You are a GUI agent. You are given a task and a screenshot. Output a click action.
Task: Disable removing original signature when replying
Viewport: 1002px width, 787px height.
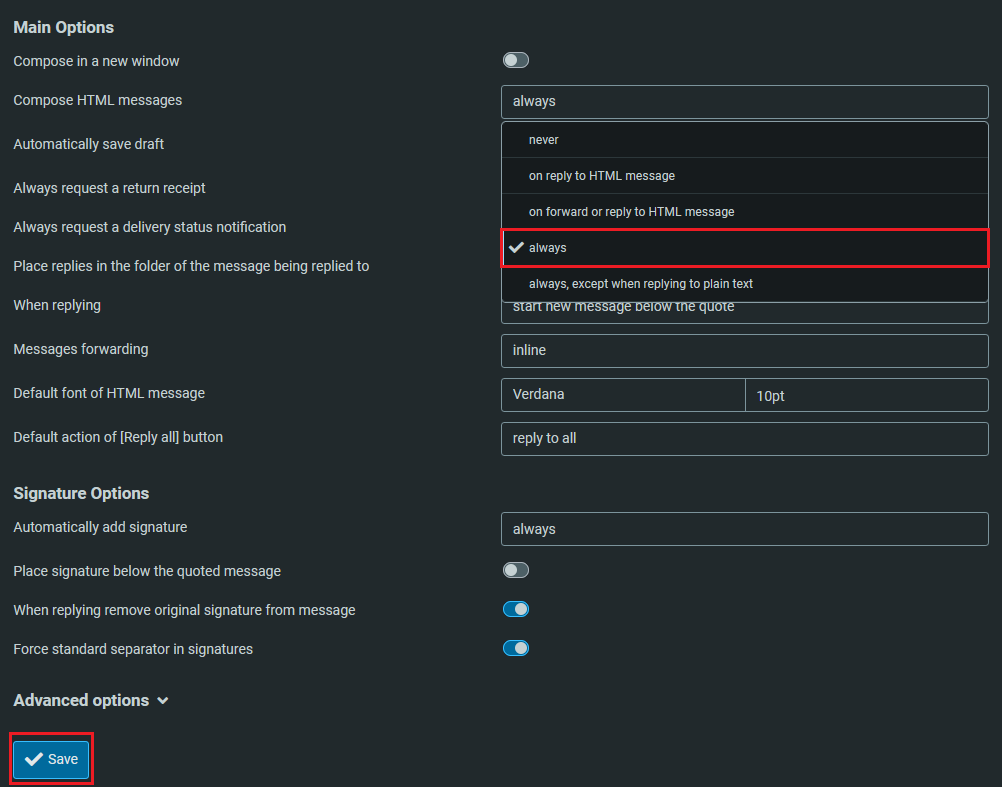[515, 610]
